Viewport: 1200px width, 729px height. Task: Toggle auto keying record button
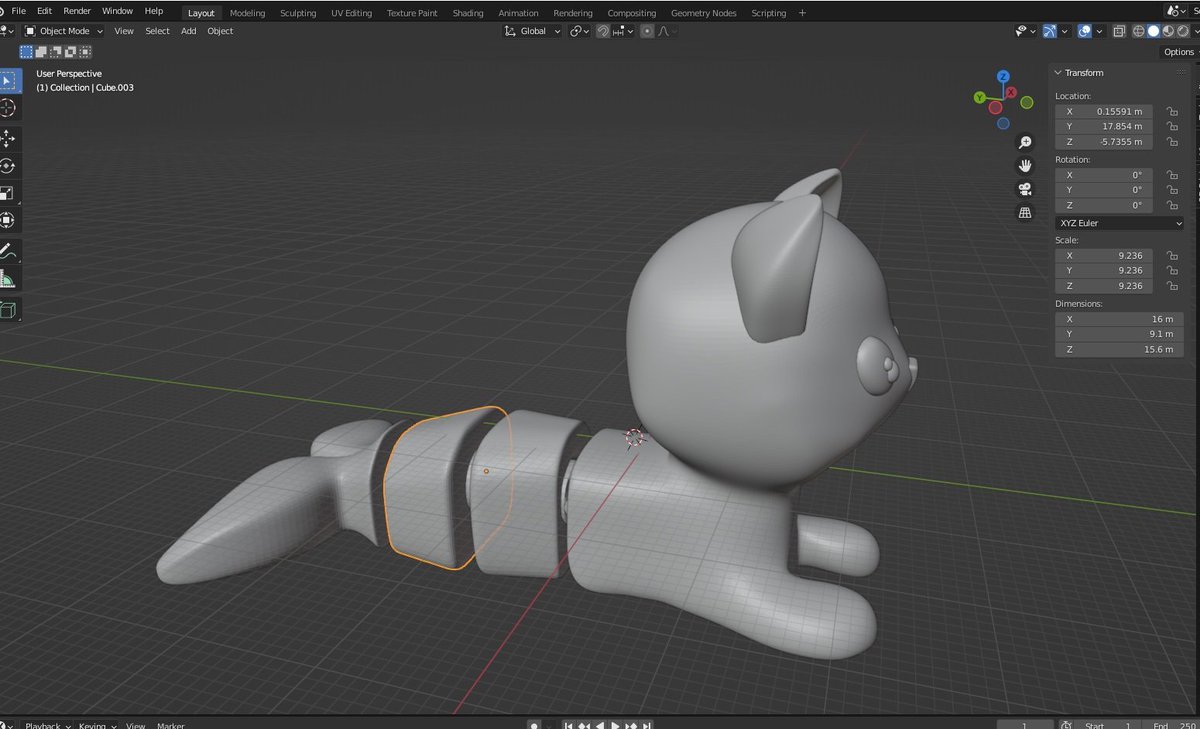[x=535, y=725]
